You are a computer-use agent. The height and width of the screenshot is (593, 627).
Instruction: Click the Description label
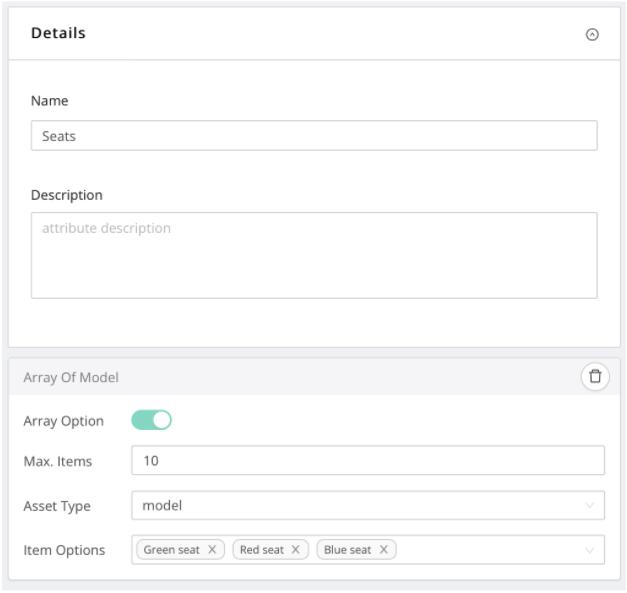pyautogui.click(x=66, y=195)
